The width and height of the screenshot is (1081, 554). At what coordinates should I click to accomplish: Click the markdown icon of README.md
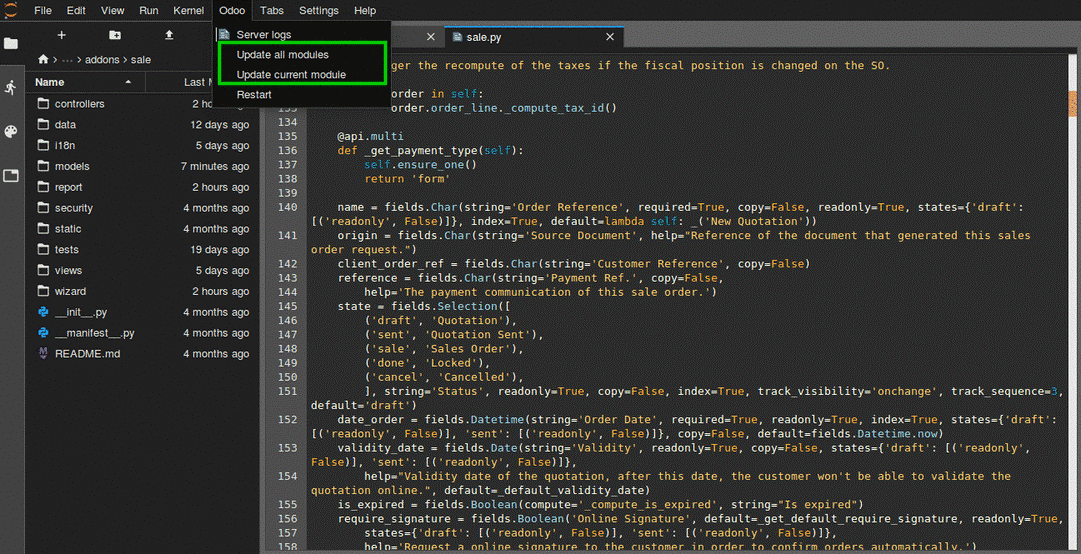tap(43, 353)
